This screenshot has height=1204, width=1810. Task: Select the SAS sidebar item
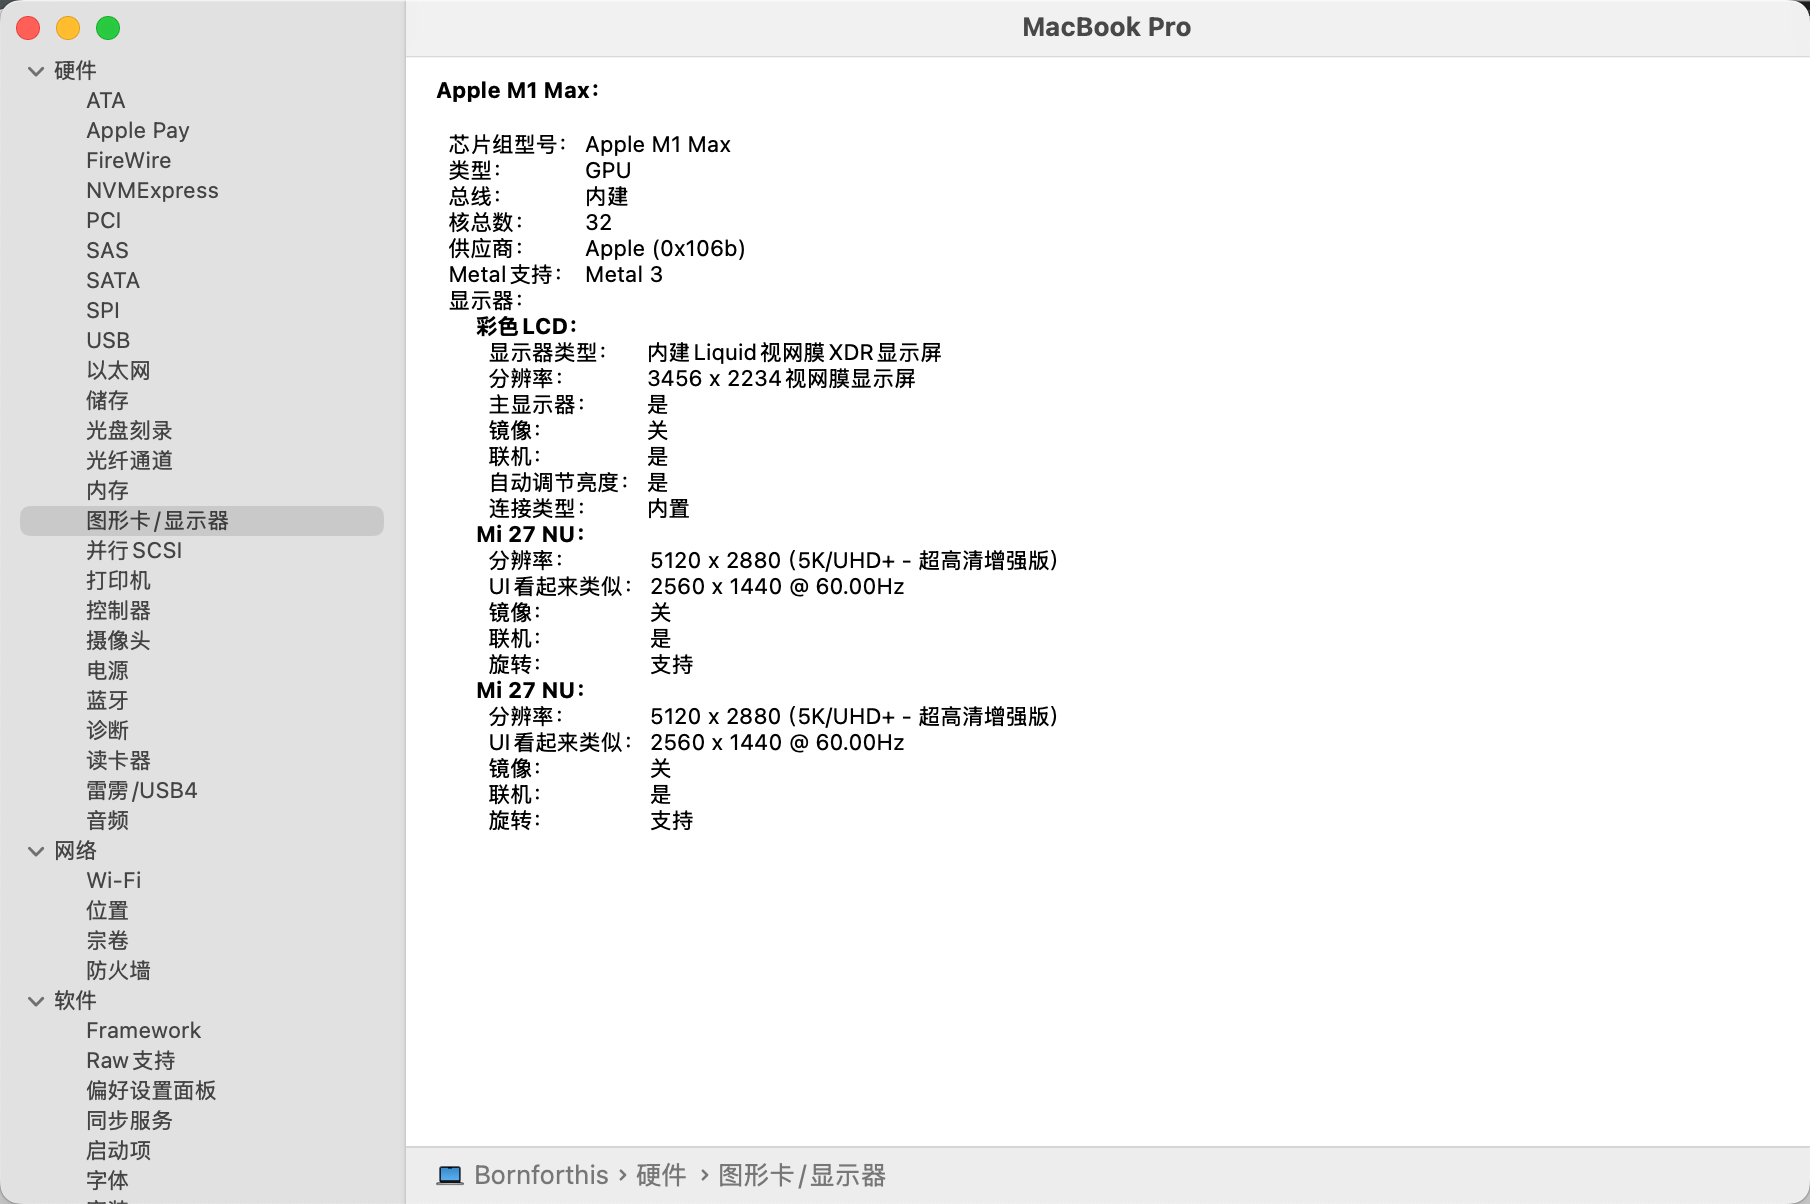[108, 251]
